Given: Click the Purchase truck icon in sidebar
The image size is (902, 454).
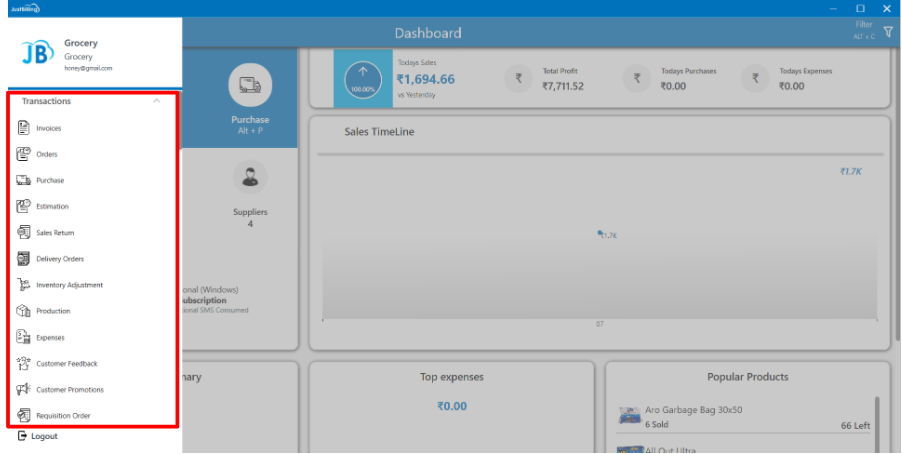Looking at the screenshot, I should (24, 180).
